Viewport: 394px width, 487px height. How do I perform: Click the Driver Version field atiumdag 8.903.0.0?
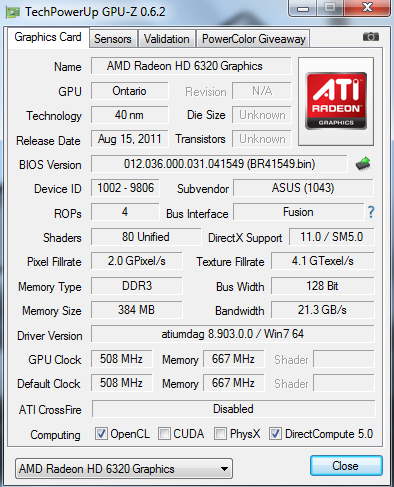233,334
